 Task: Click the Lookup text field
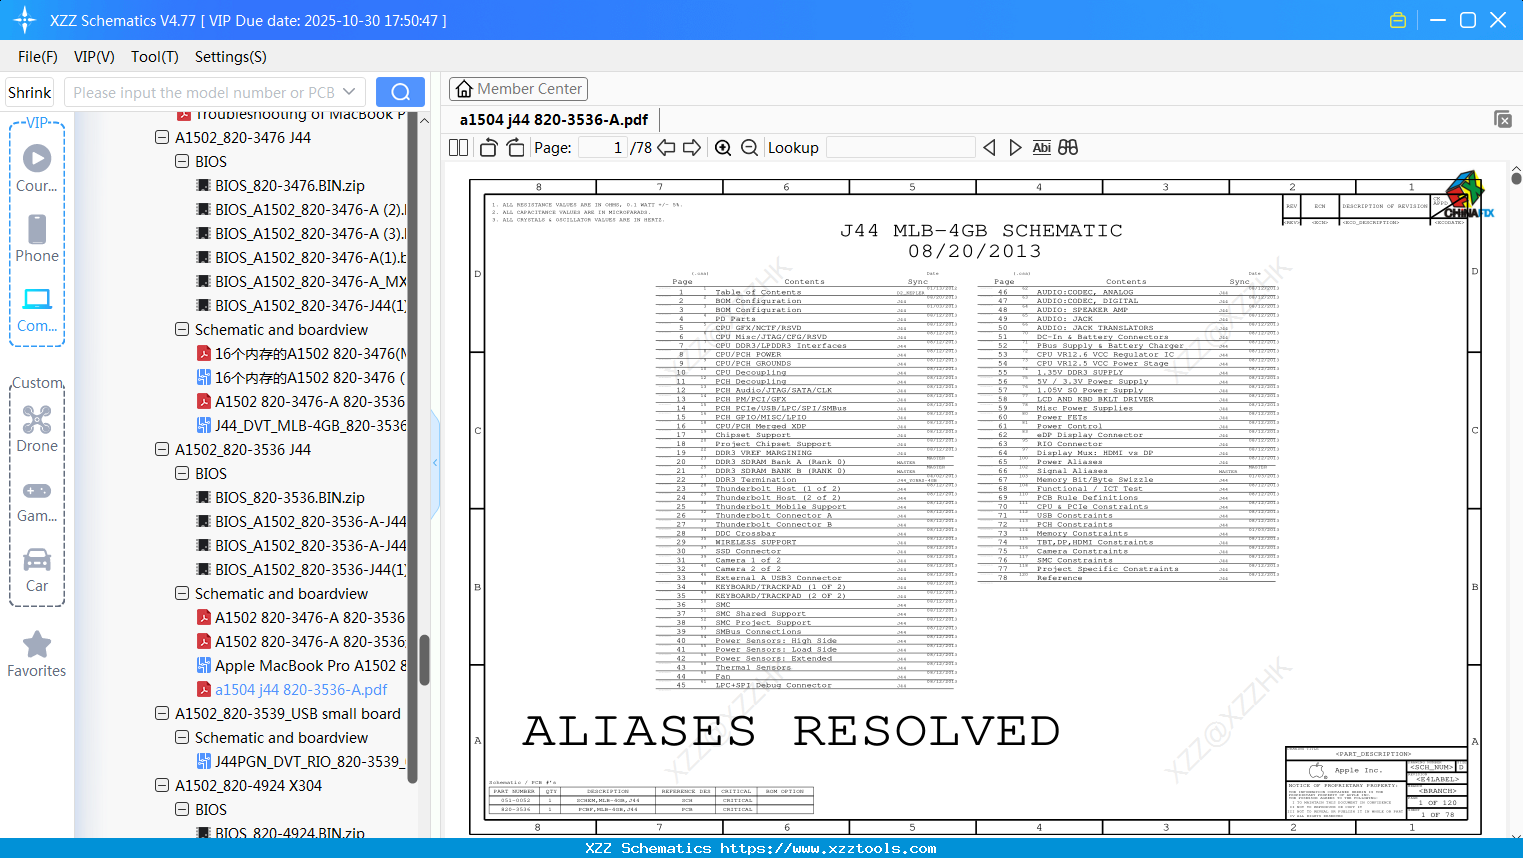pyautogui.click(x=900, y=148)
